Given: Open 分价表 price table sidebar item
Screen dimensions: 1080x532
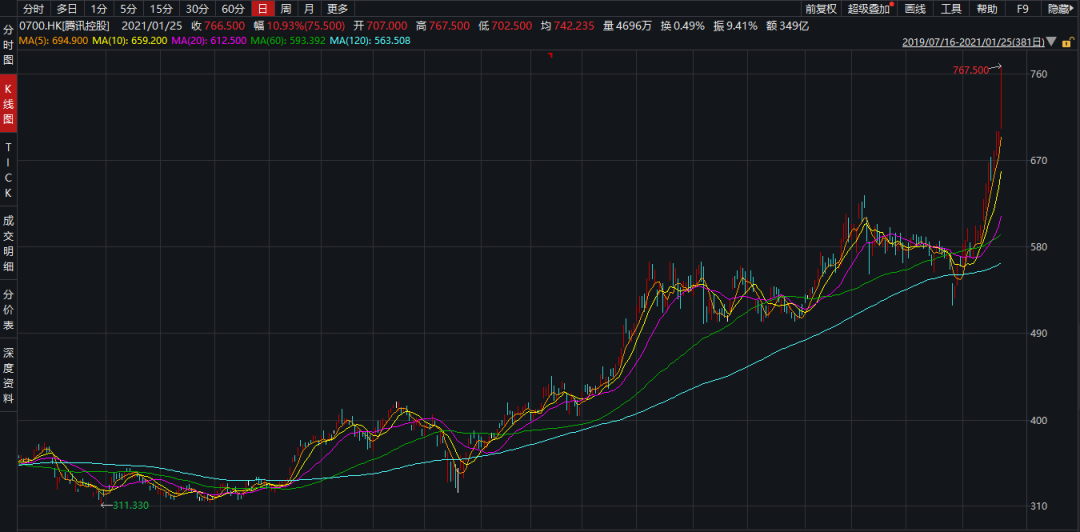Looking at the screenshot, I should (x=8, y=309).
